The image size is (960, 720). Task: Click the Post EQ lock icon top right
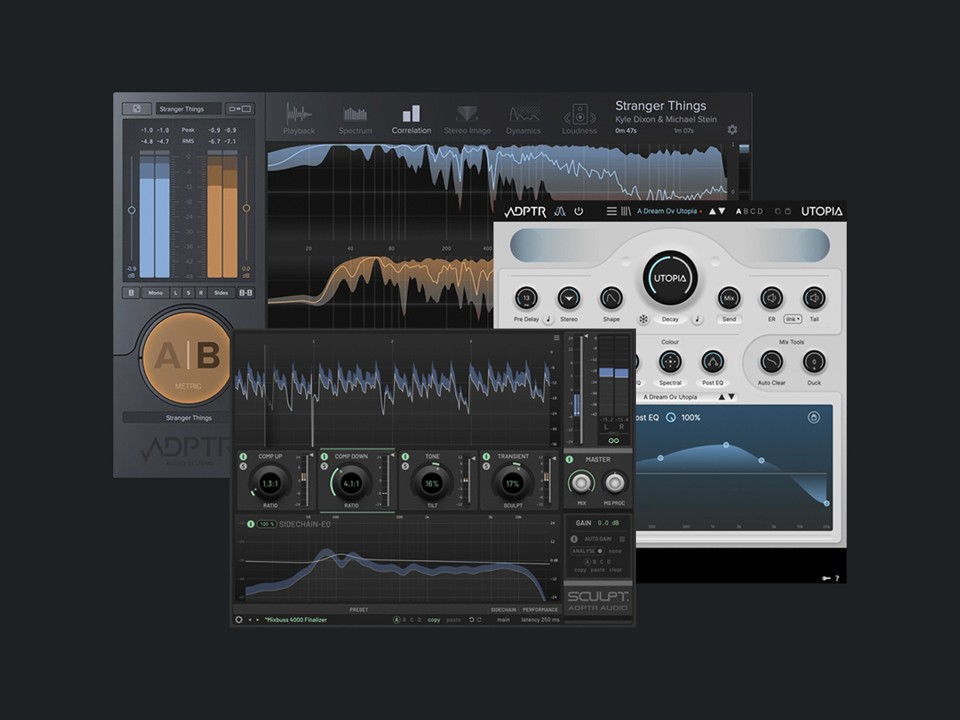(x=814, y=418)
